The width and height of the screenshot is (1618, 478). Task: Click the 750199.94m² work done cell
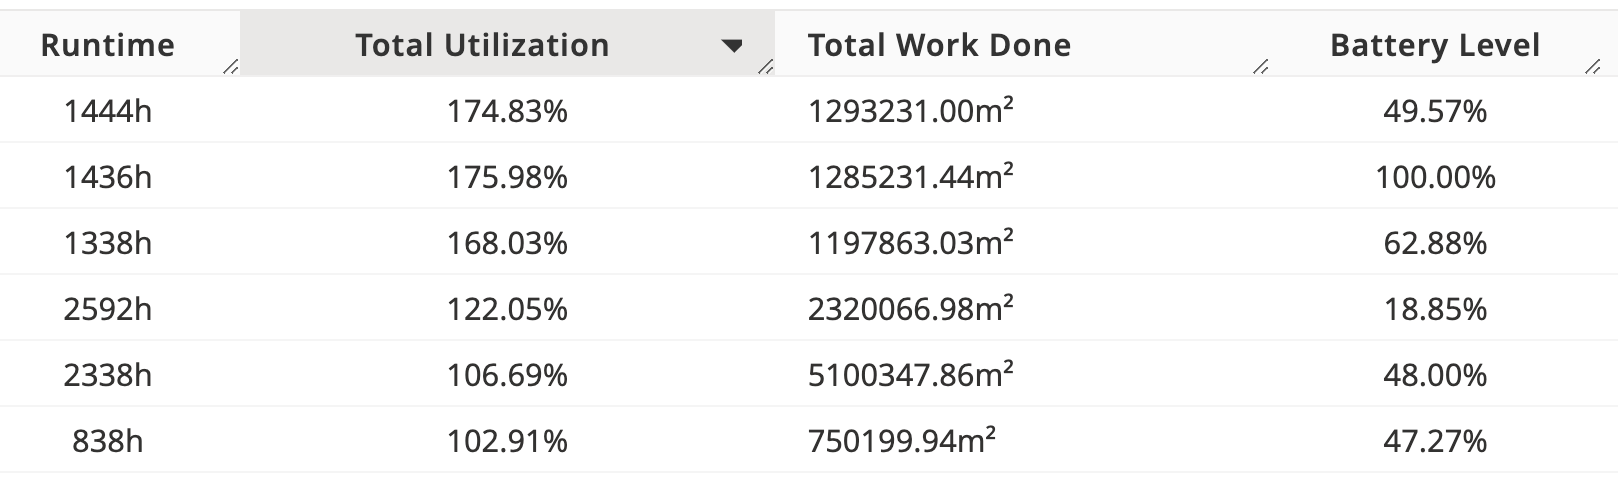pyautogui.click(x=902, y=441)
